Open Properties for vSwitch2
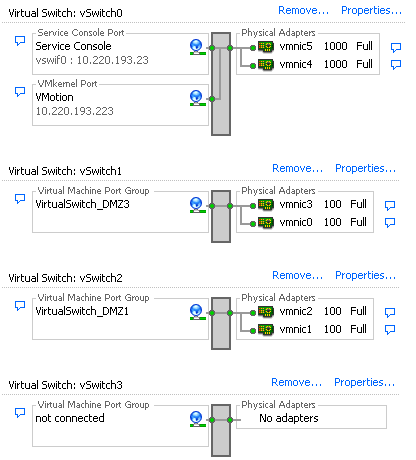This screenshot has width=416, height=460. coord(365,275)
